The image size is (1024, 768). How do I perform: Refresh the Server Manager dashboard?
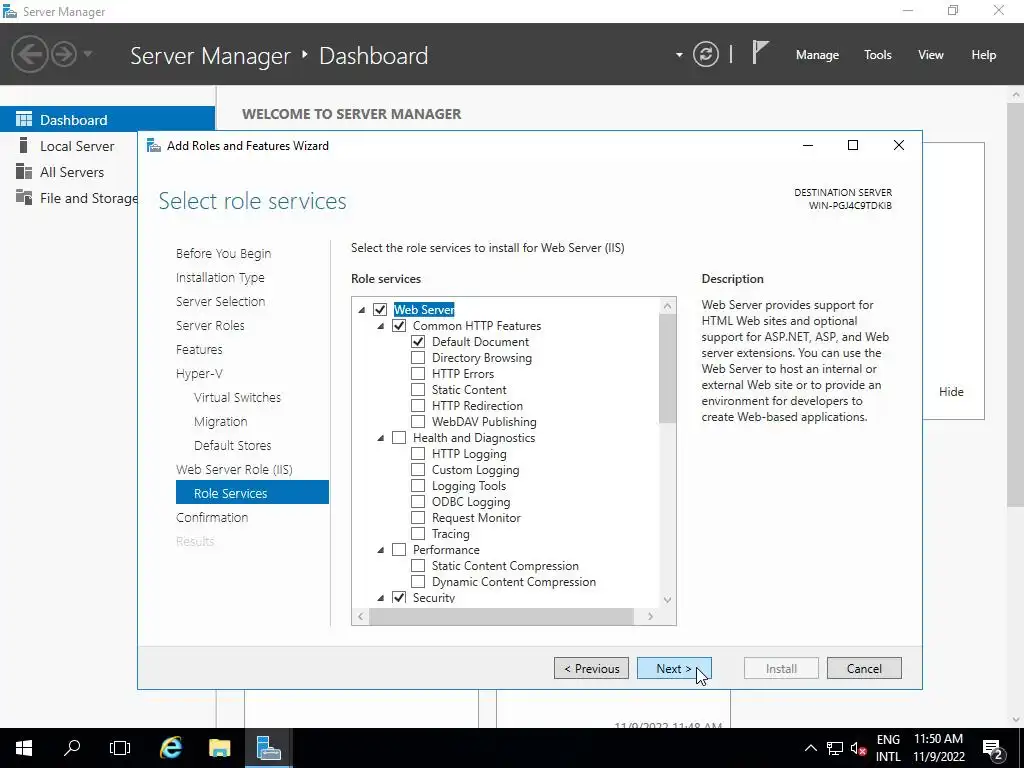(x=705, y=54)
